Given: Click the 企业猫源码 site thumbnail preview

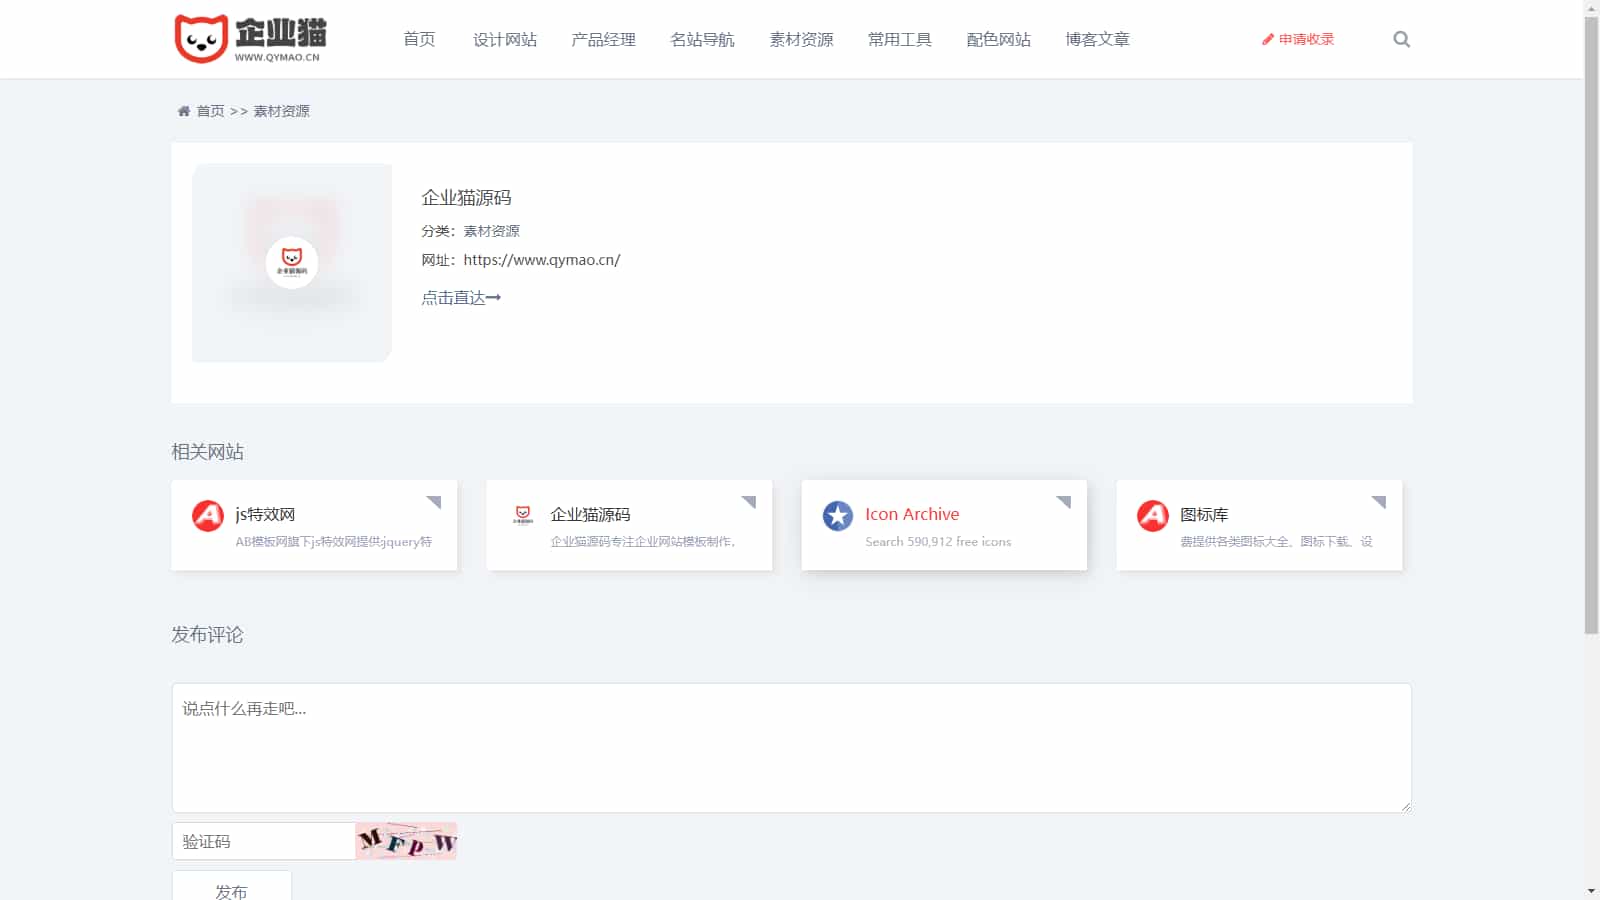Looking at the screenshot, I should click(292, 263).
